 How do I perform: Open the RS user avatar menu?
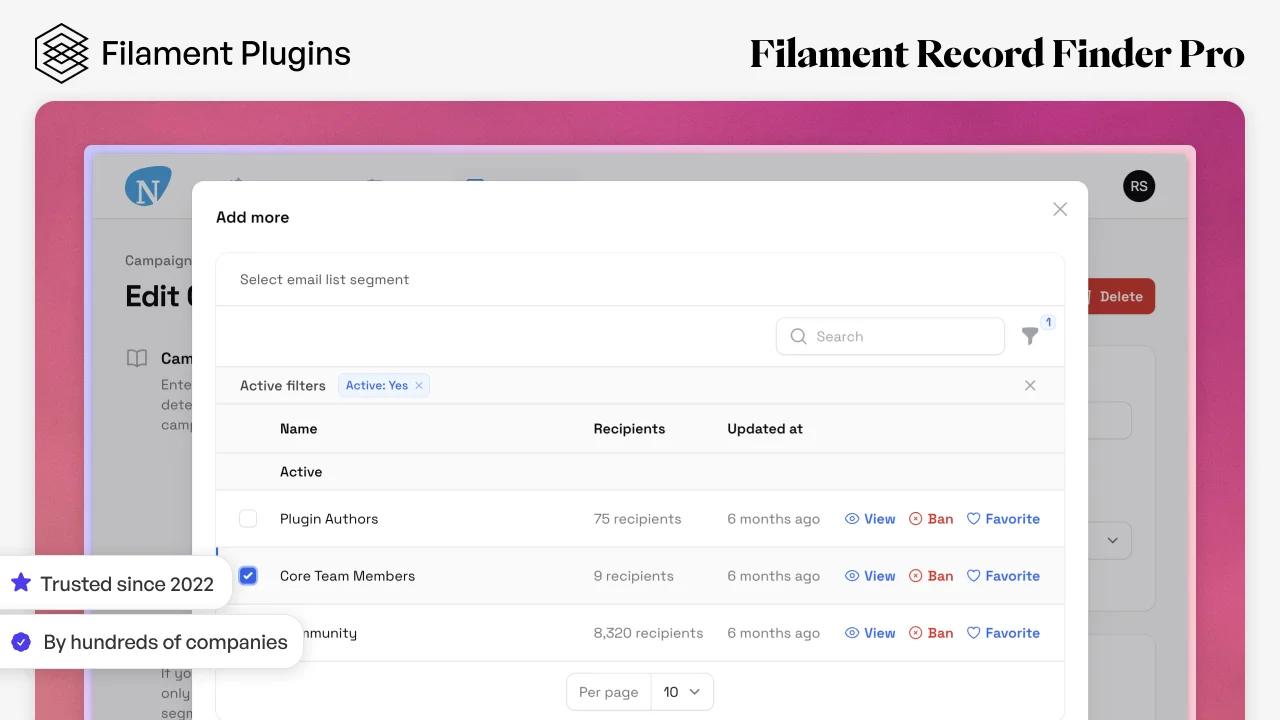click(x=1139, y=186)
